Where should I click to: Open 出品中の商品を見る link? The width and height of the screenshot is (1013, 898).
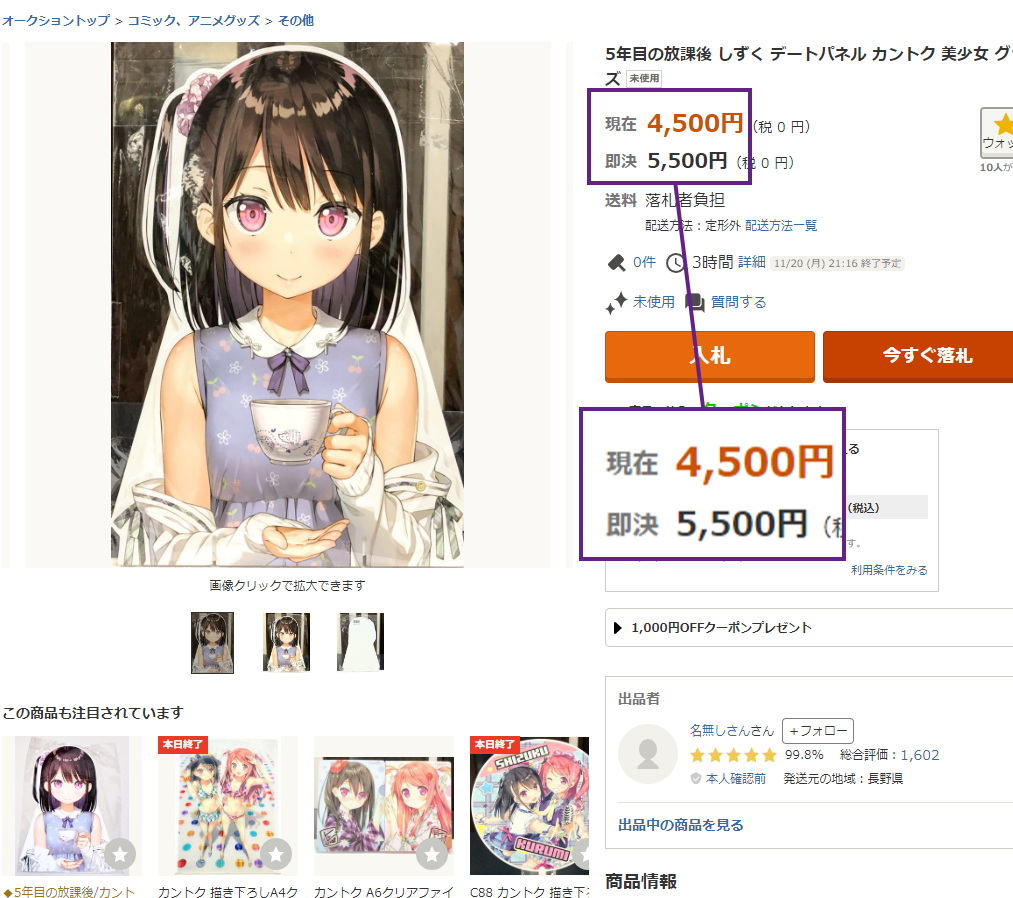click(x=680, y=825)
